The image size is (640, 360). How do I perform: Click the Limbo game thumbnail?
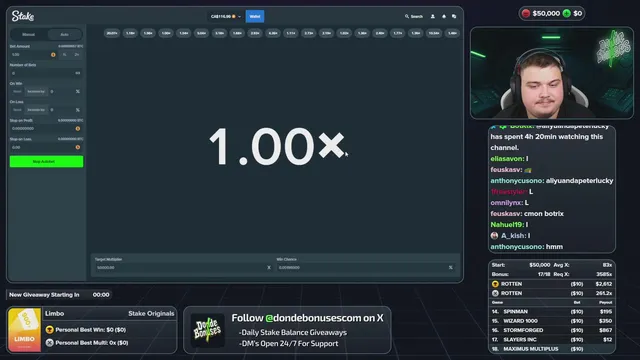pyautogui.click(x=24, y=330)
